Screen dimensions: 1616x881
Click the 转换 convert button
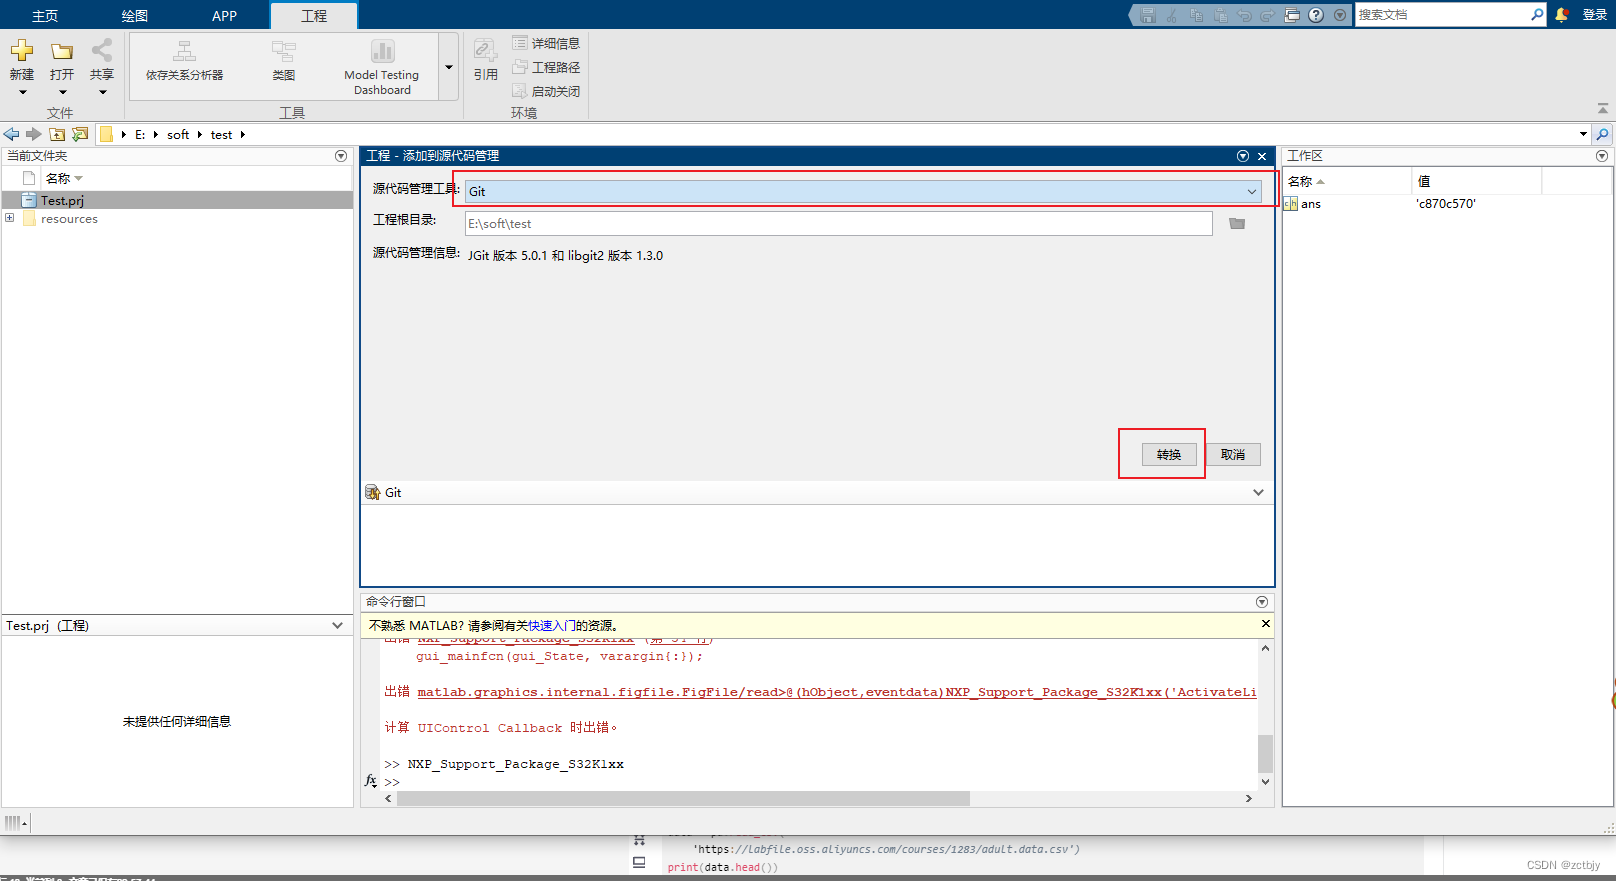click(x=1169, y=454)
